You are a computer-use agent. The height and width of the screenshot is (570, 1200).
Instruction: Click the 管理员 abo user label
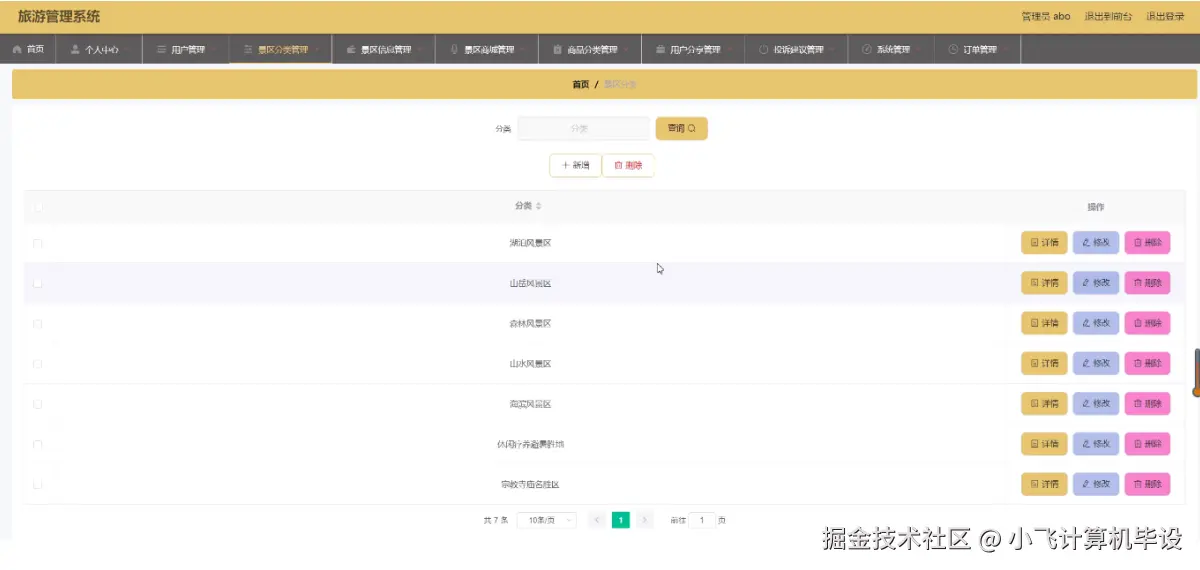pyautogui.click(x=1046, y=17)
